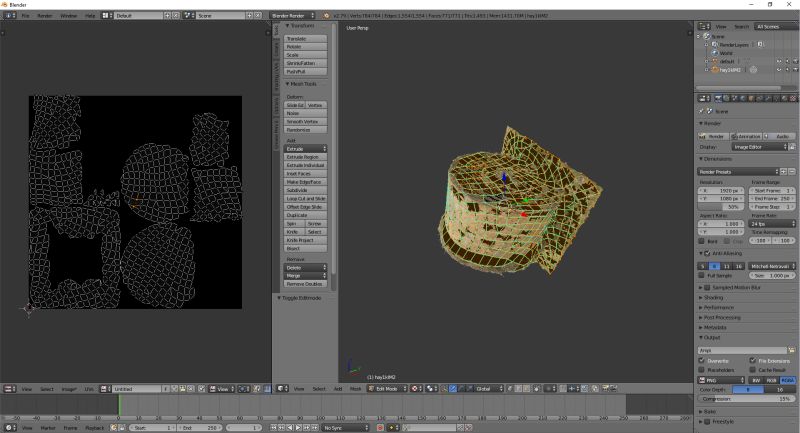Enable the Sampled Motion Blur checkbox
Screen dimensions: 800x433
coord(707,288)
